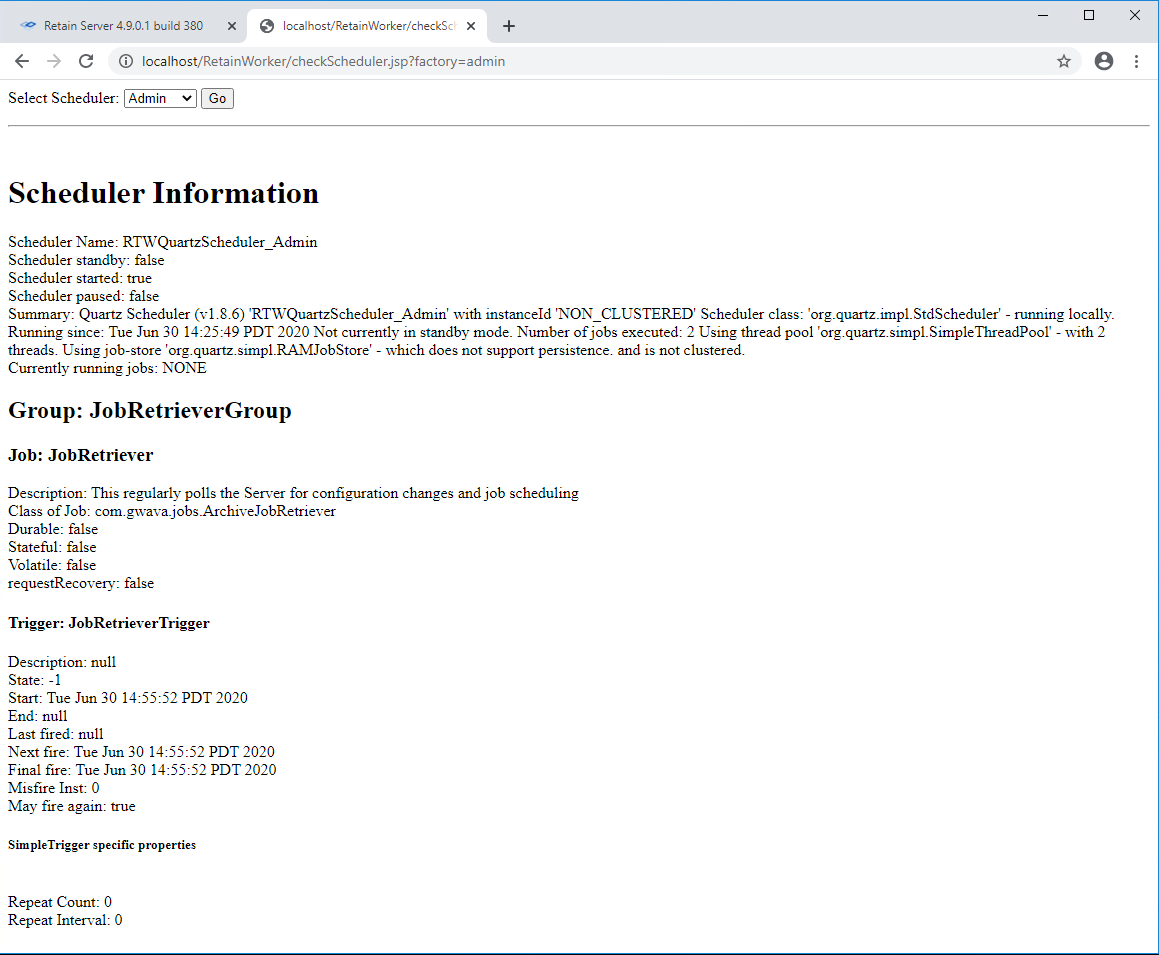Open a new browser tab
The height and width of the screenshot is (955, 1159).
pyautogui.click(x=509, y=26)
